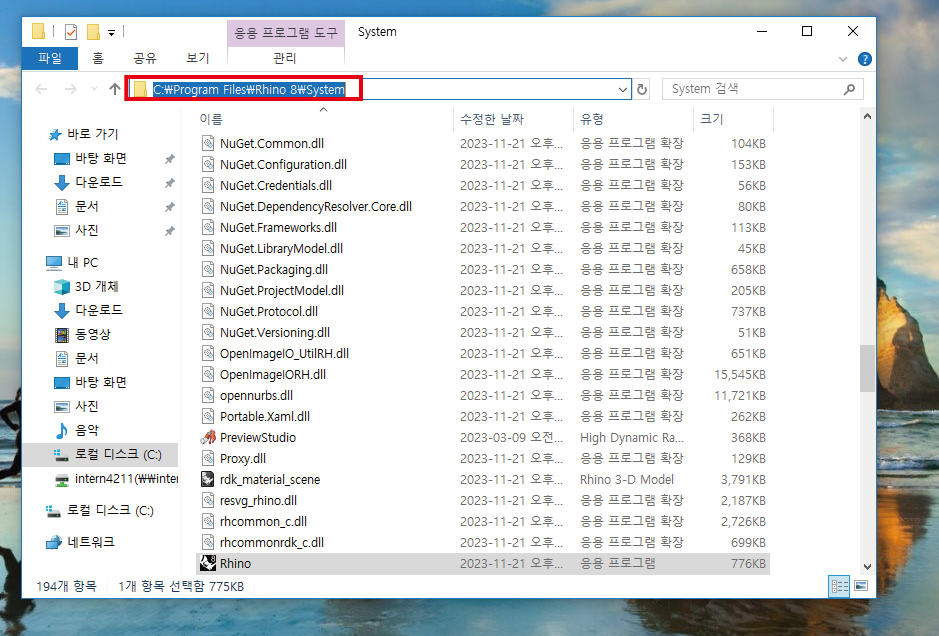
Task: Click the Rhino 3-D Model type cell
Action: coord(626,479)
